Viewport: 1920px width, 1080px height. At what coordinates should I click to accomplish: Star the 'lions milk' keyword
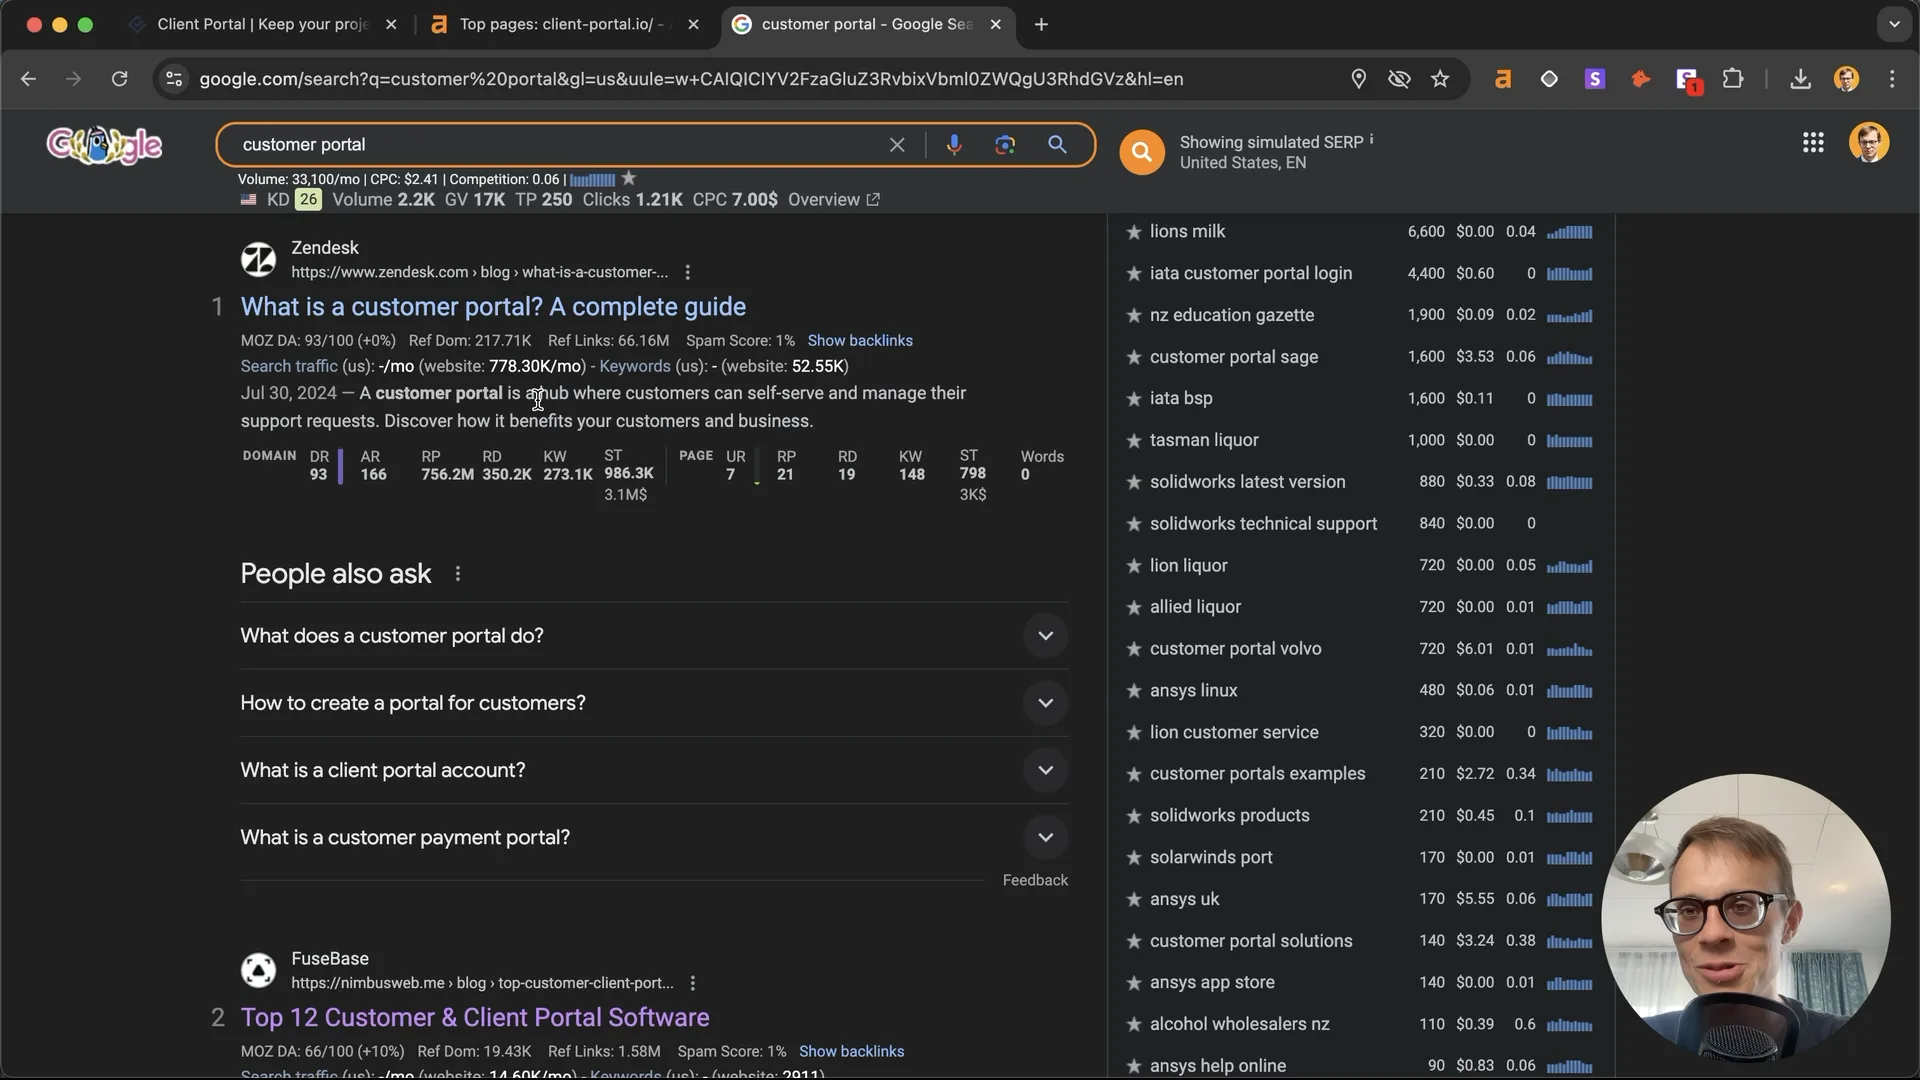tap(1133, 232)
